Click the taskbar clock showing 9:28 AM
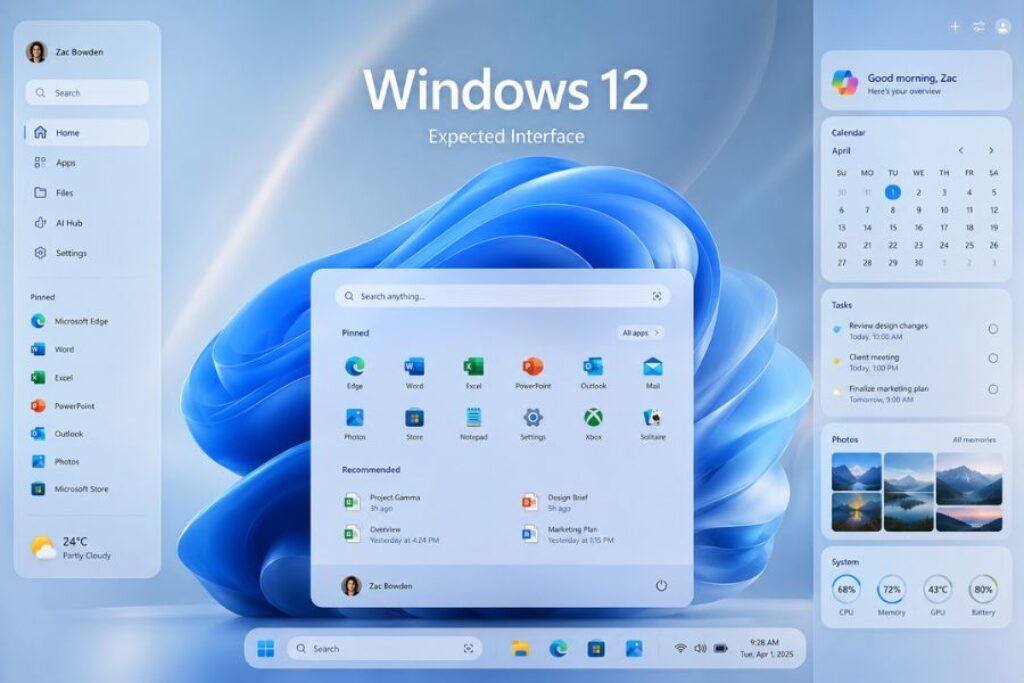Viewport: 1024px width, 683px height. [x=766, y=648]
